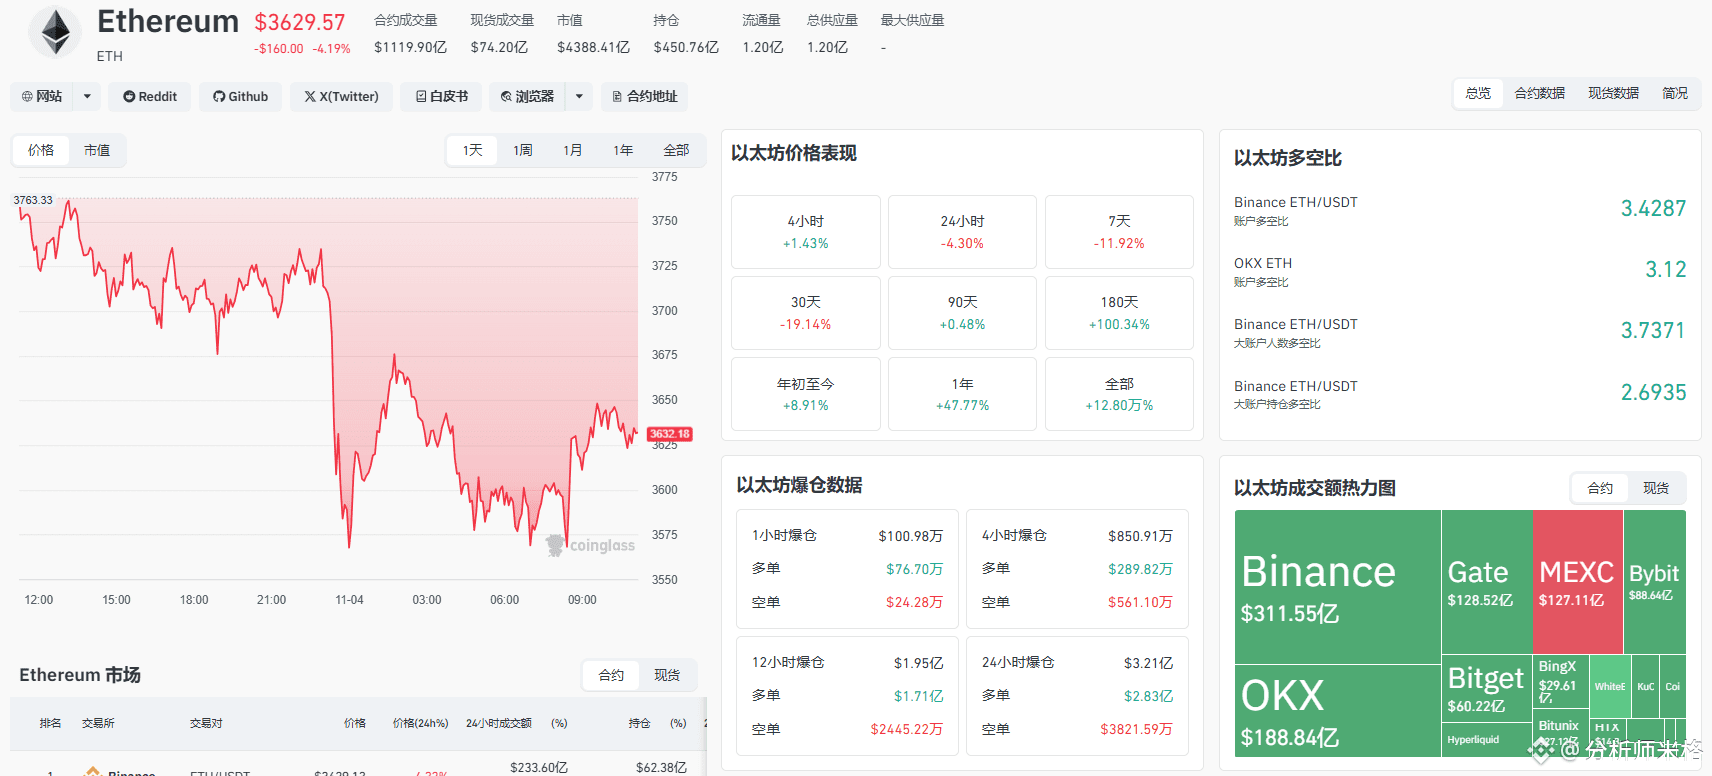Viewport: 1712px width, 776px height.
Task: Select the 市值 chart toggle
Action: click(x=97, y=150)
